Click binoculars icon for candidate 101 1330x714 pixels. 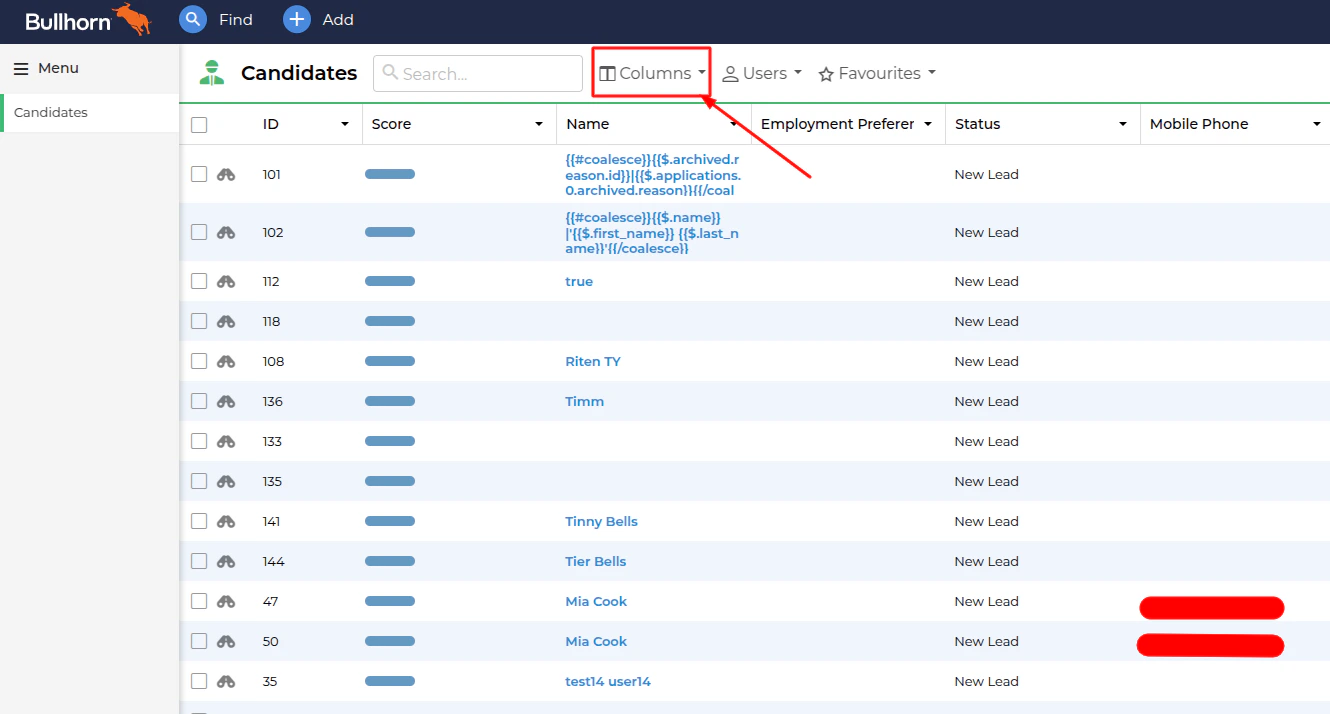click(x=226, y=174)
